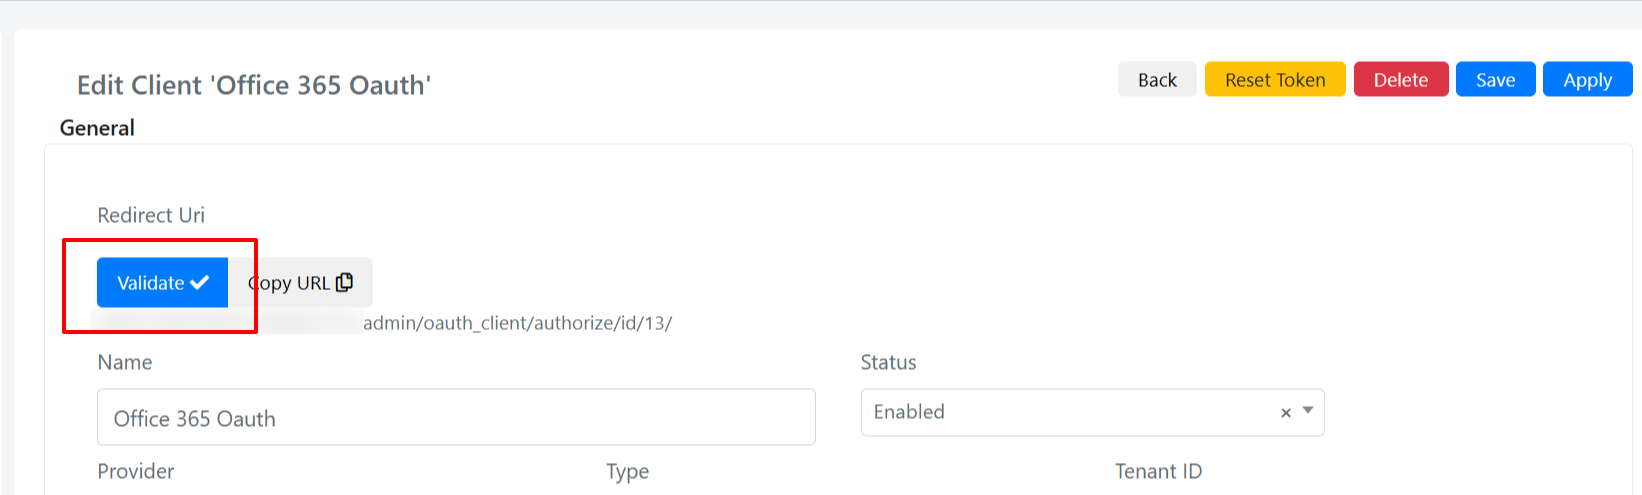Viewport: 1642px width, 495px height.
Task: Apply the client changes
Action: (1587, 80)
